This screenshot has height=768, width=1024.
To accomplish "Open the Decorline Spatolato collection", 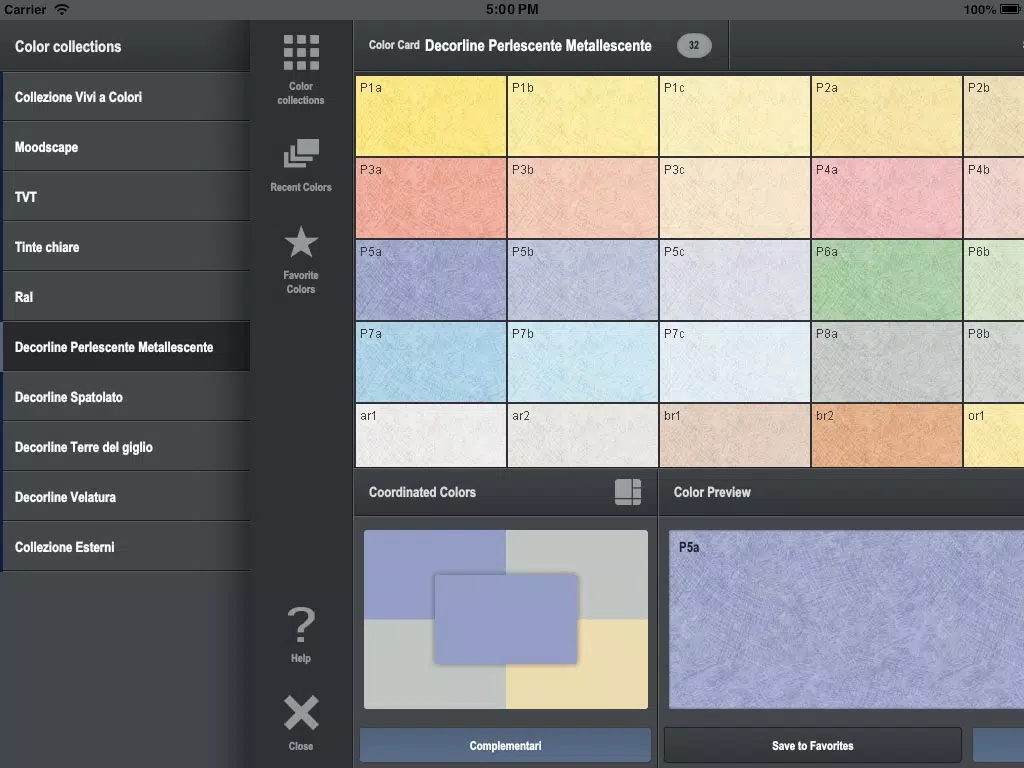I will tap(126, 397).
